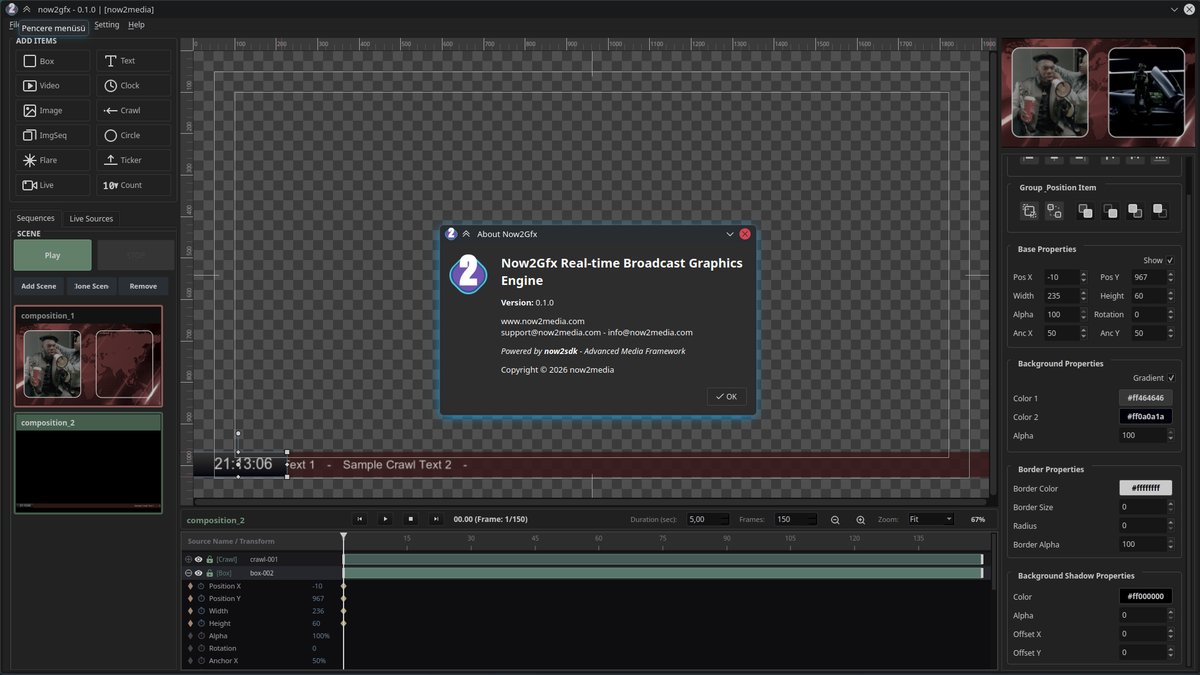Click the green Play scene button
Screen dimensions: 1200x675
pos(52,255)
